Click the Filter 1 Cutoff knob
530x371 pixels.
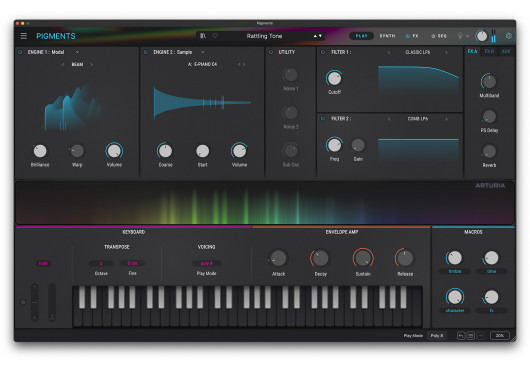pyautogui.click(x=334, y=78)
